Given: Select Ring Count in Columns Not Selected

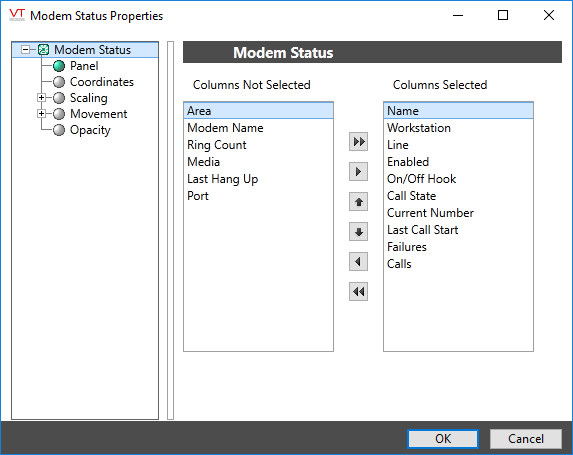Looking at the screenshot, I should [258, 145].
